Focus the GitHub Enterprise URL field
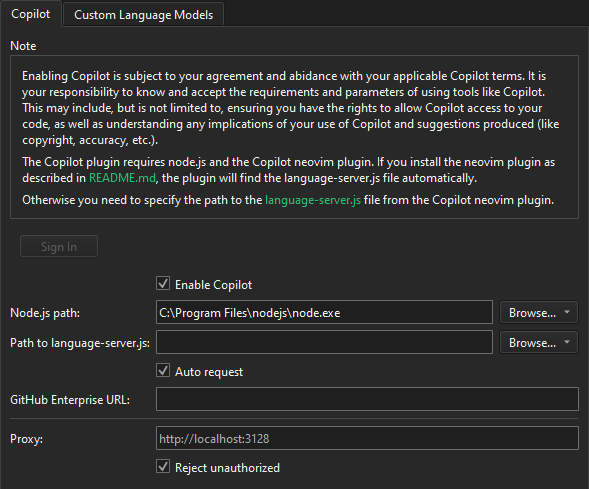The height and width of the screenshot is (489, 589). click(x=367, y=399)
